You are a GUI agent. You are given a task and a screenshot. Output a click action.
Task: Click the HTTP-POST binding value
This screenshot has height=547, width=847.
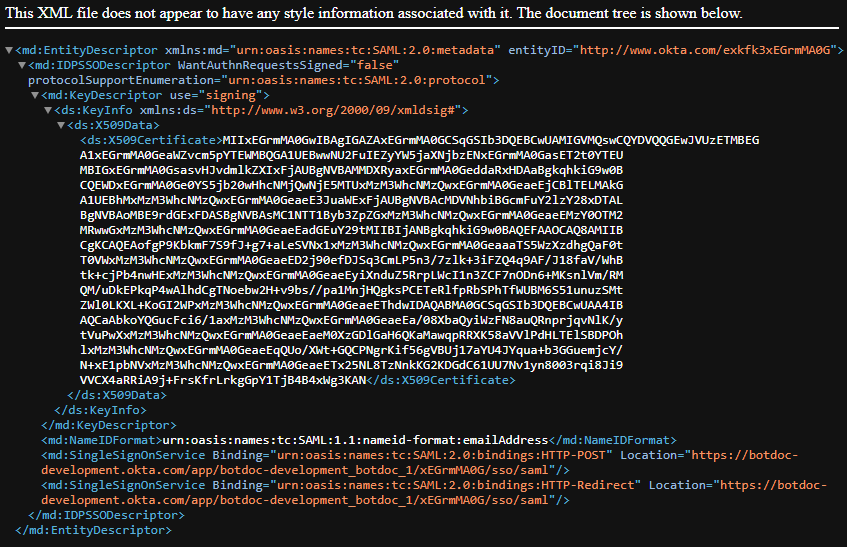(441, 455)
